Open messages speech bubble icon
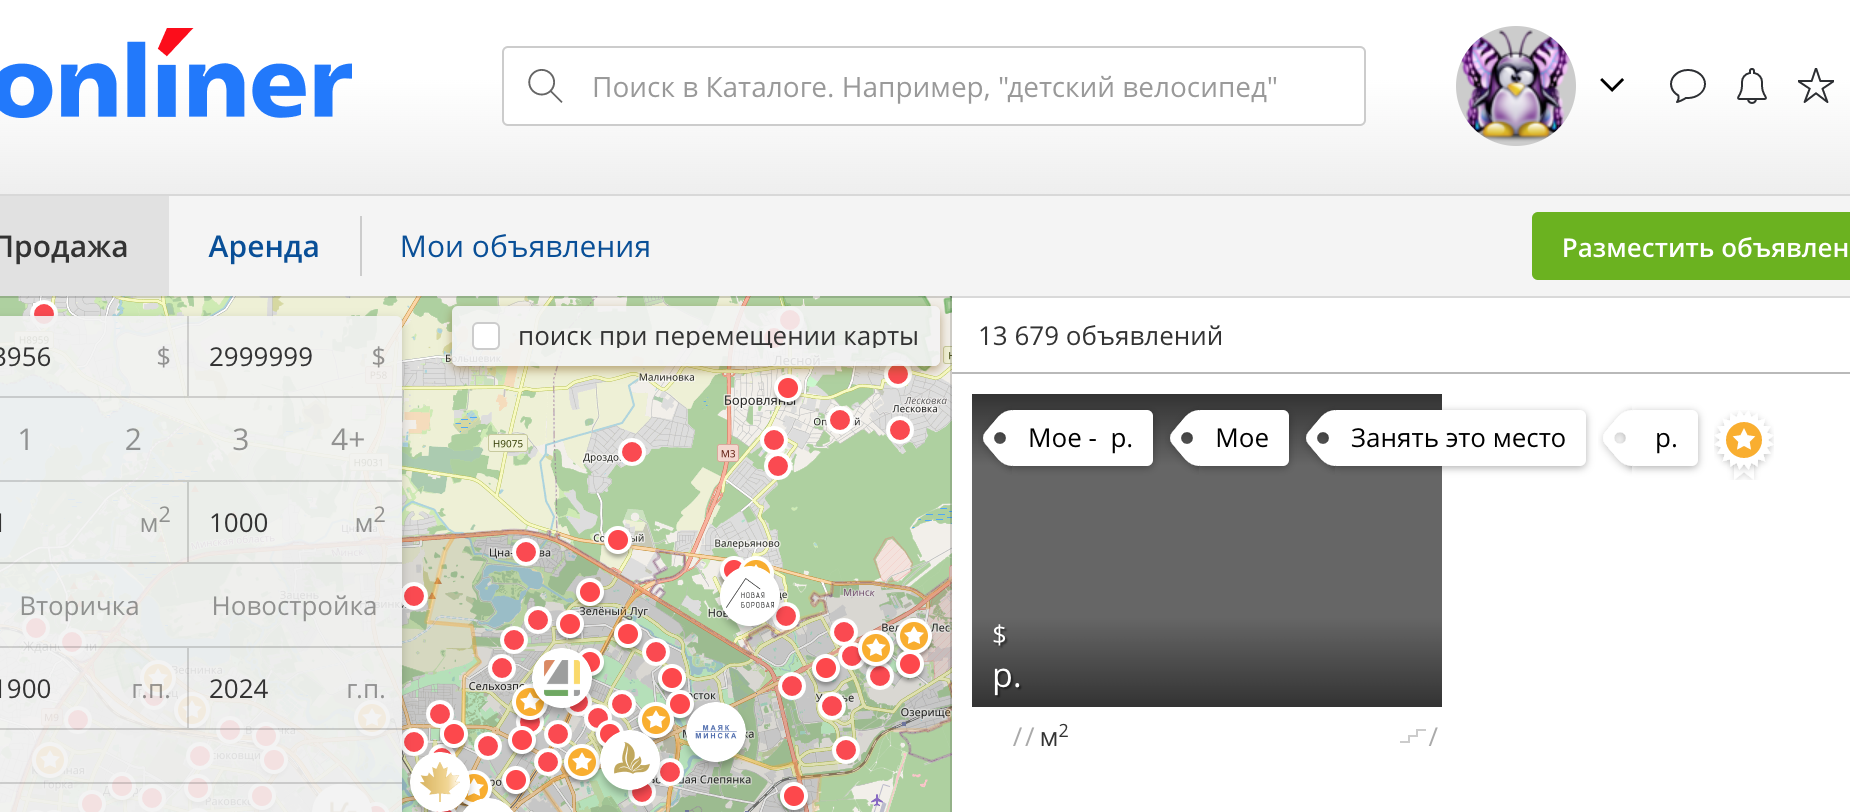 click(x=1687, y=86)
